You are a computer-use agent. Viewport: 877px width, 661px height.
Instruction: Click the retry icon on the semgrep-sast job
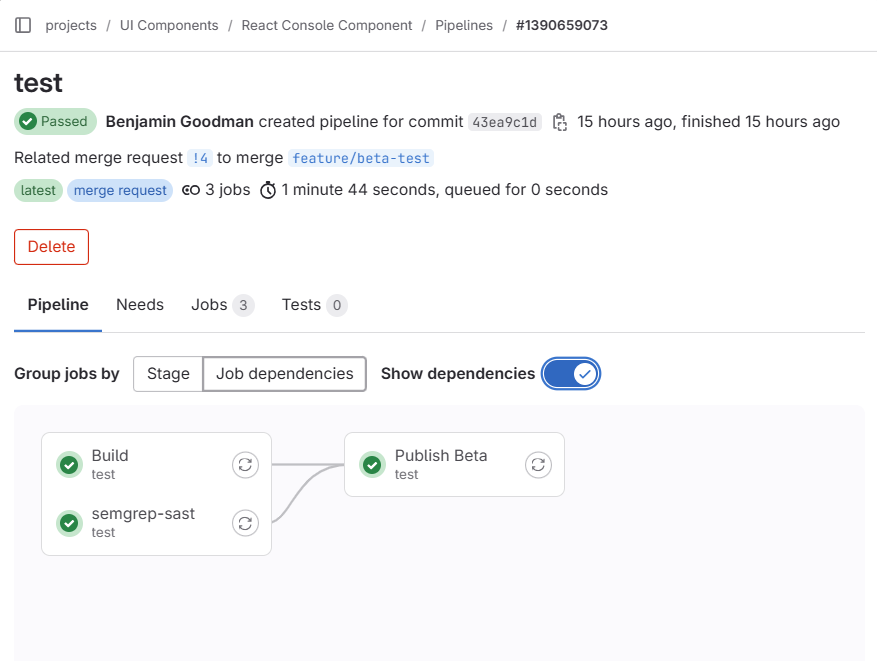[245, 523]
